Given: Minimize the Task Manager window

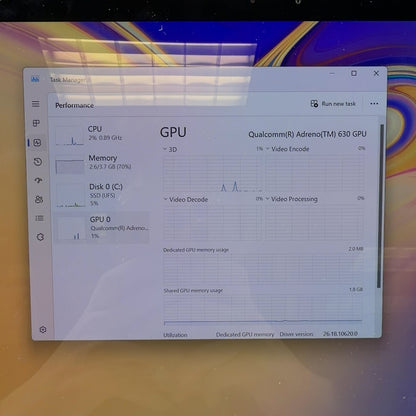Looking at the screenshot, I should coord(332,73).
